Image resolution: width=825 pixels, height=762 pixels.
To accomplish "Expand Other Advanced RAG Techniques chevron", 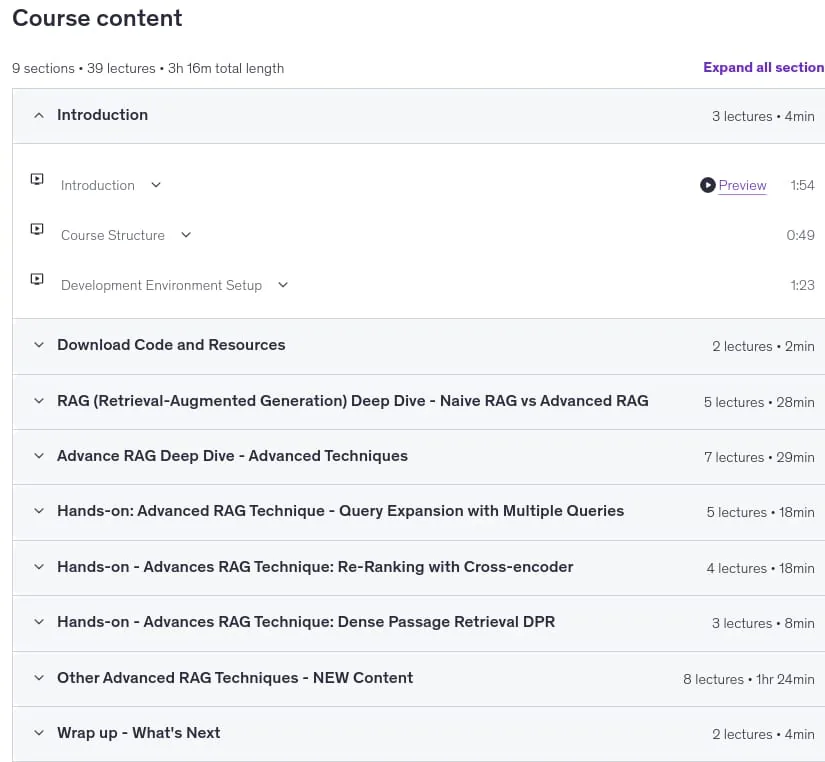I will tap(39, 678).
